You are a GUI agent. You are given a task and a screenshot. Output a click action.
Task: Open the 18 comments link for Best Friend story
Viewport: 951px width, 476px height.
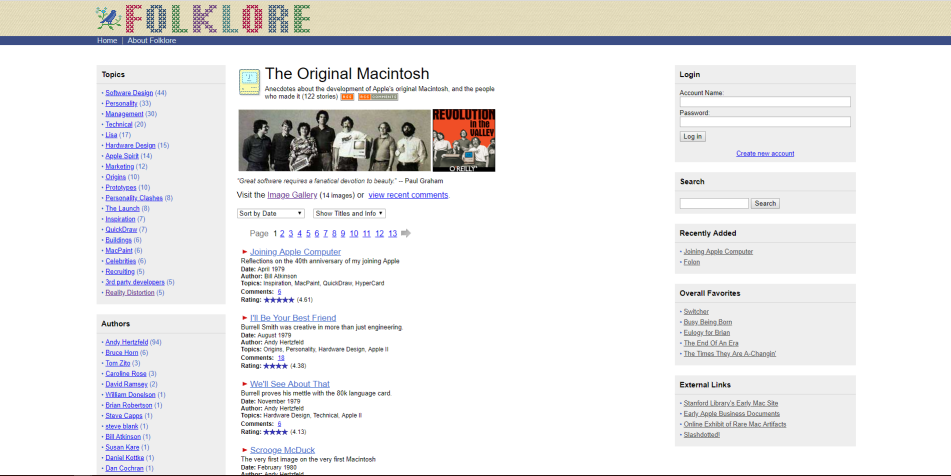pos(281,358)
